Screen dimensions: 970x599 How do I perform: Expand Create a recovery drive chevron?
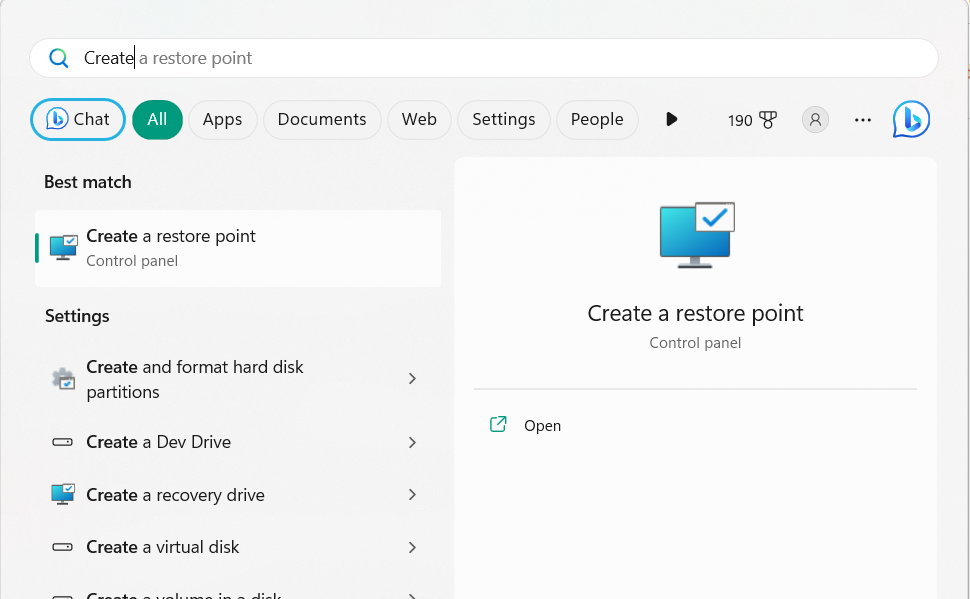(412, 495)
